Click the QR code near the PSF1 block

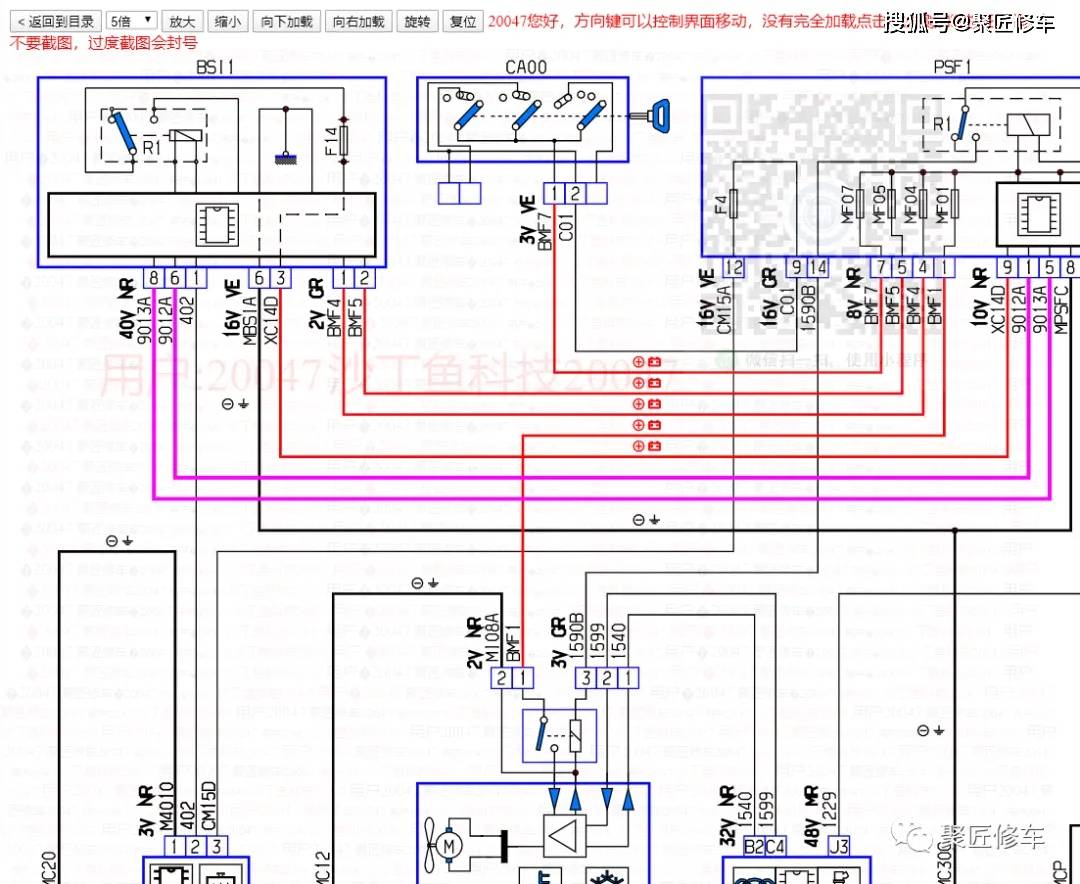point(810,160)
